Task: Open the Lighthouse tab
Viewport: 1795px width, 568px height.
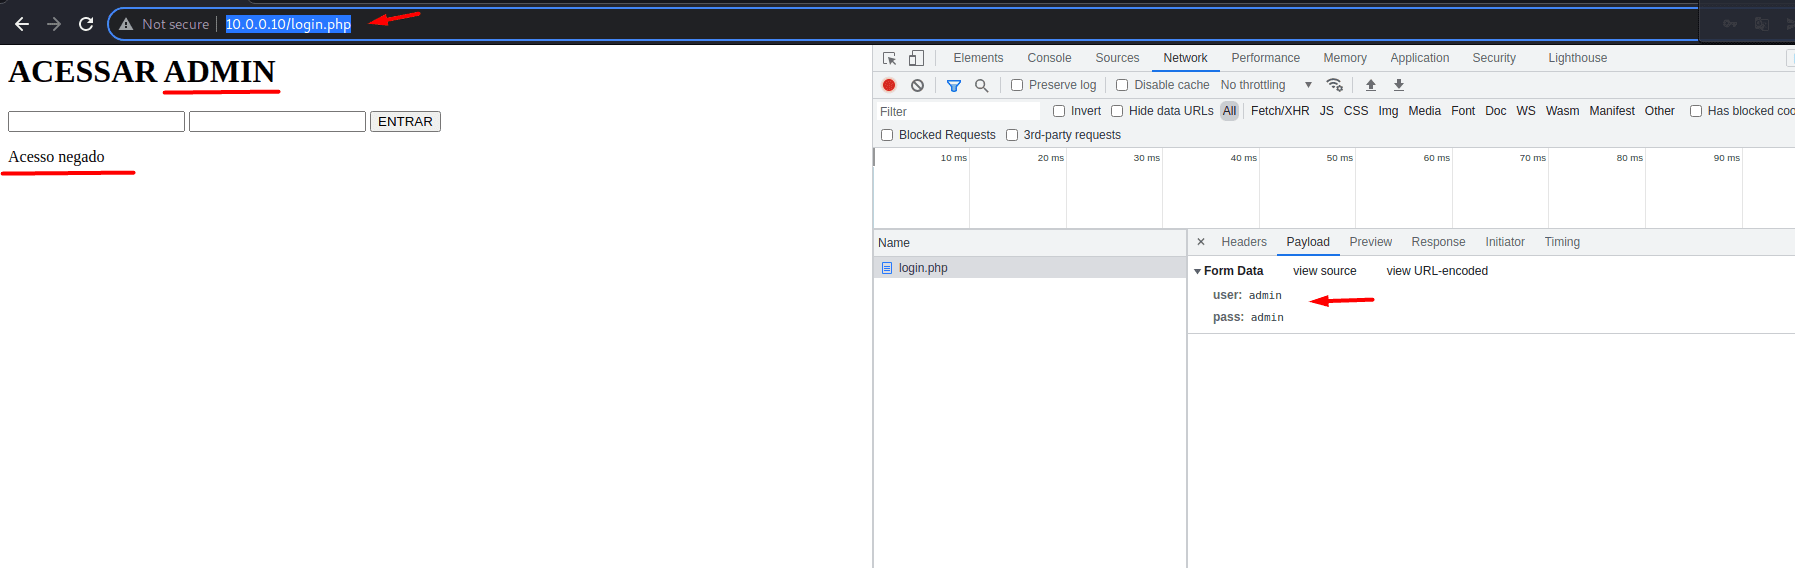Action: coord(1577,58)
